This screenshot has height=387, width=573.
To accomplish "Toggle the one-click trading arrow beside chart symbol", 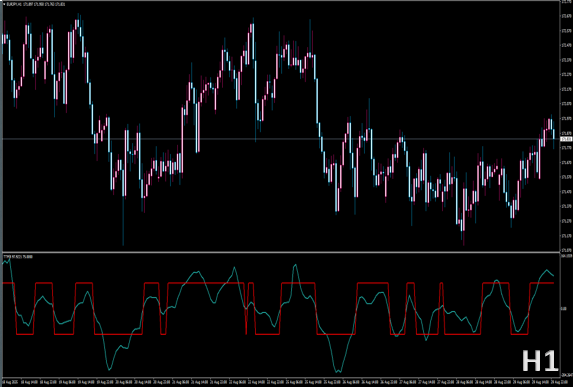I will click(x=4, y=4).
